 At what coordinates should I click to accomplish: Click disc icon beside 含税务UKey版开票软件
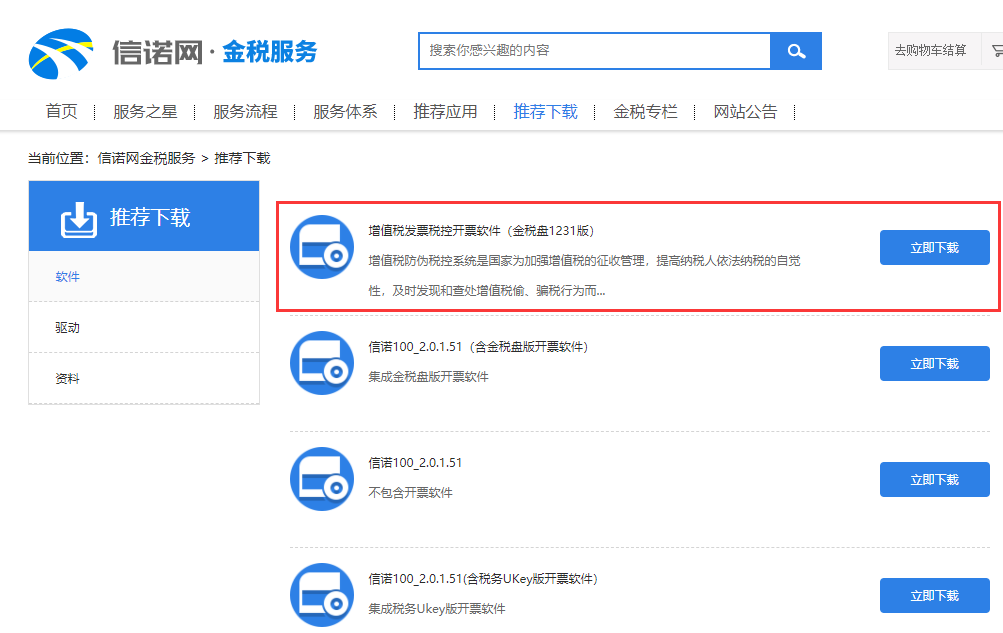point(322,595)
